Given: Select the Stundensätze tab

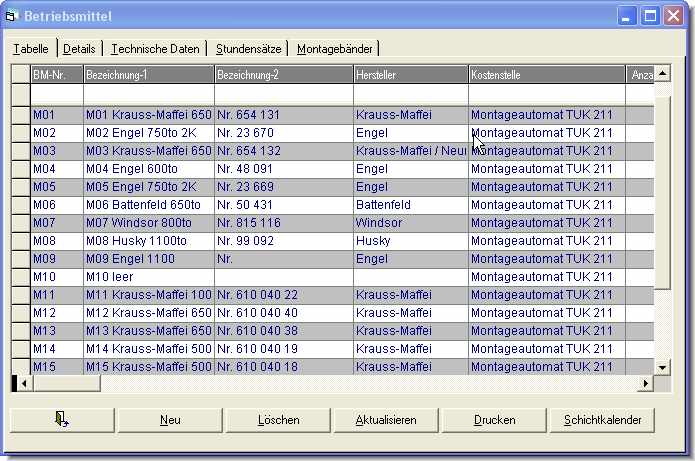Looking at the screenshot, I should click(x=247, y=49).
